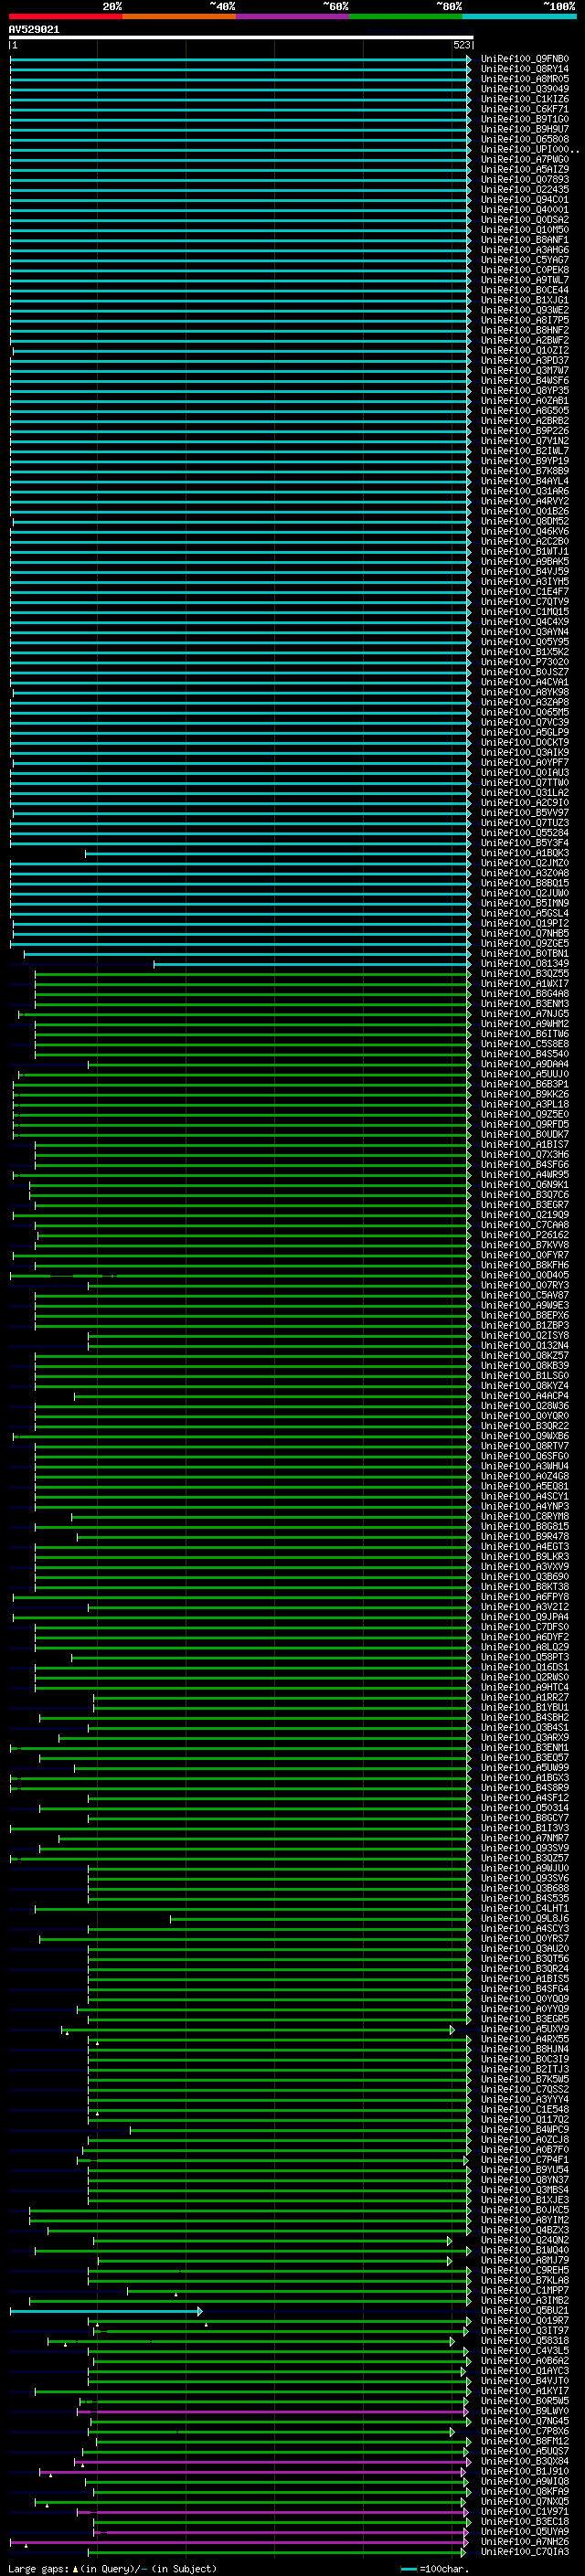Select hit label UniRef100_B1J910
This screenshot has width=585, height=2576.
tap(525, 2471)
